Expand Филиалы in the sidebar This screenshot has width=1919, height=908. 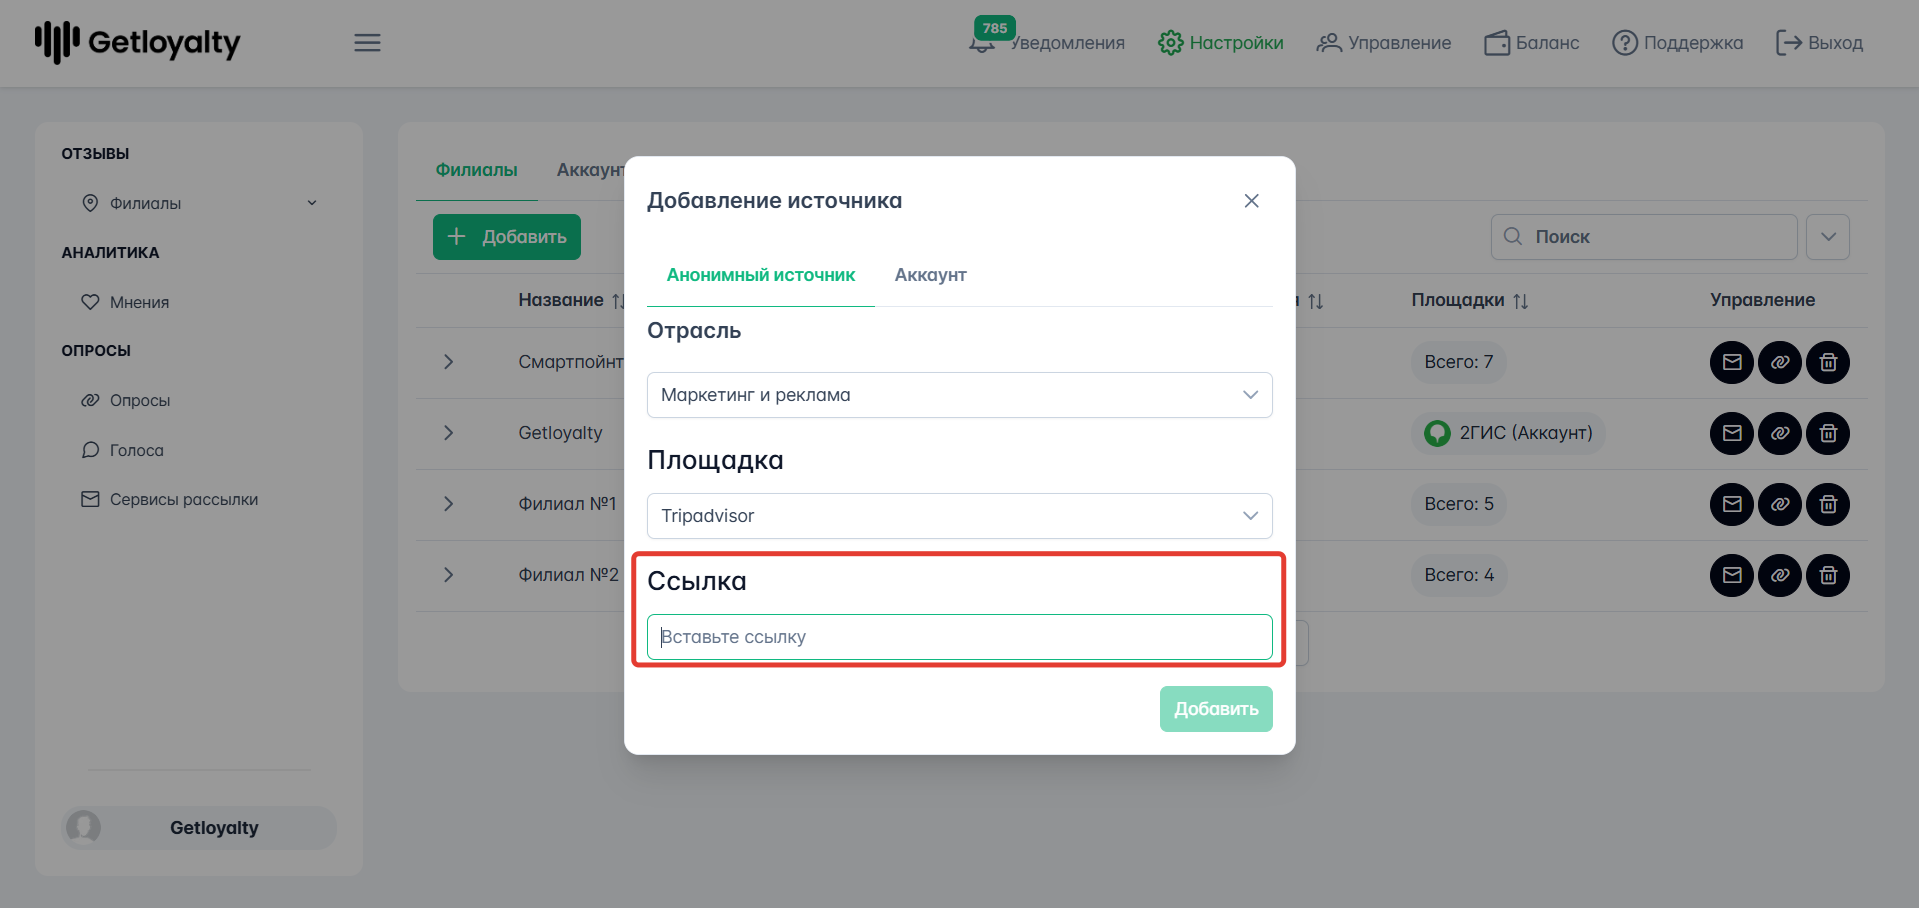pos(311,203)
